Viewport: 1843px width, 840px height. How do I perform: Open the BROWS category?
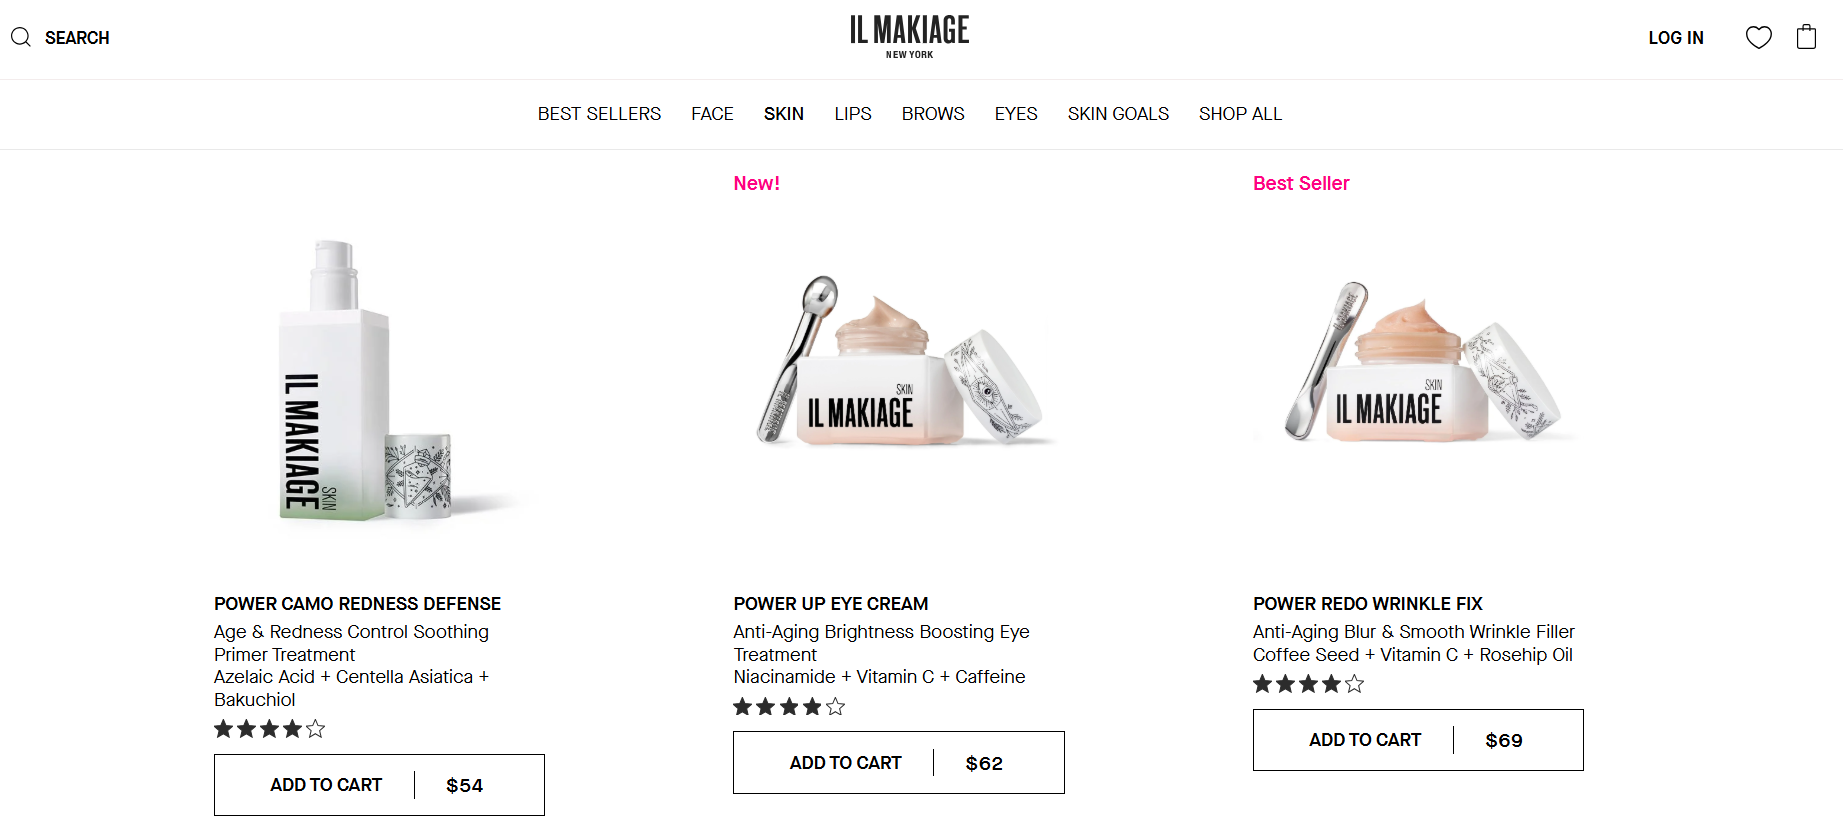pyautogui.click(x=932, y=113)
